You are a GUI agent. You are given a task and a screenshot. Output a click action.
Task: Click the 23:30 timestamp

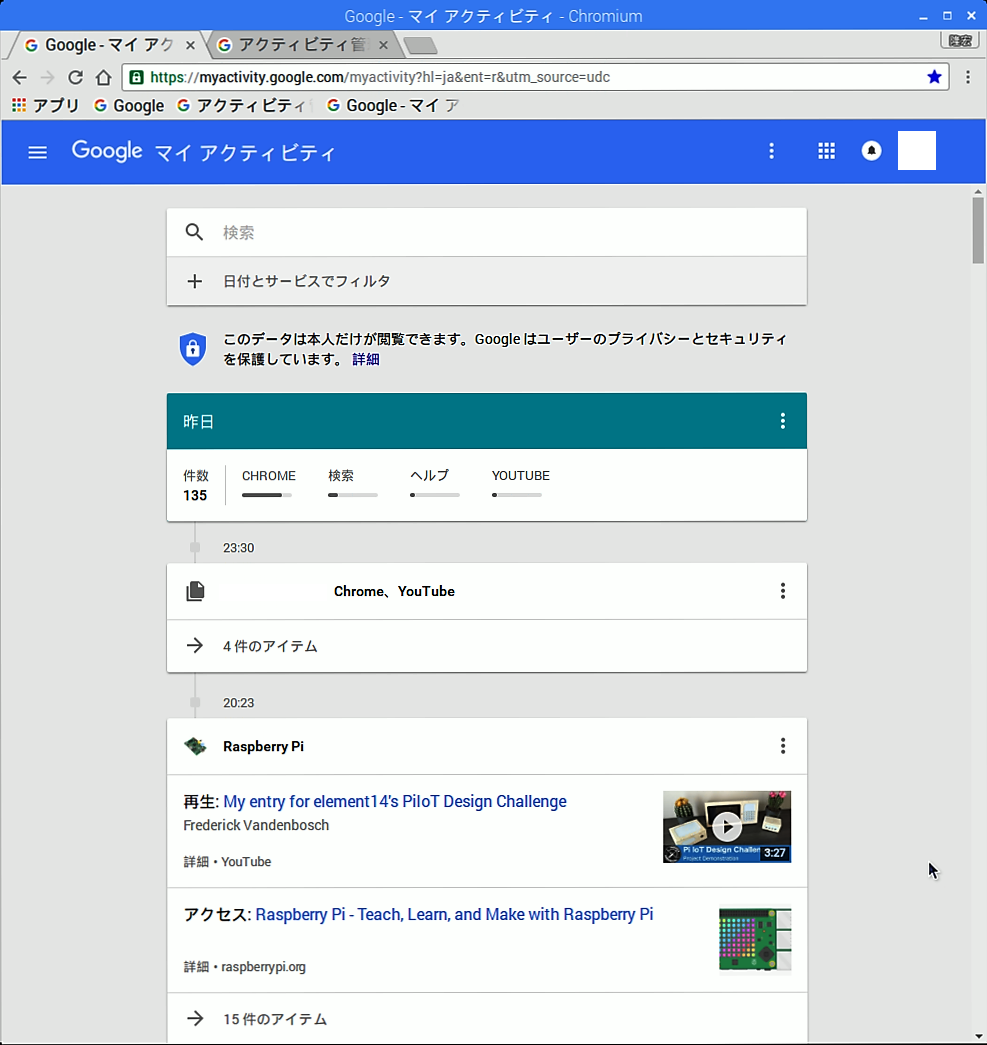coord(239,548)
